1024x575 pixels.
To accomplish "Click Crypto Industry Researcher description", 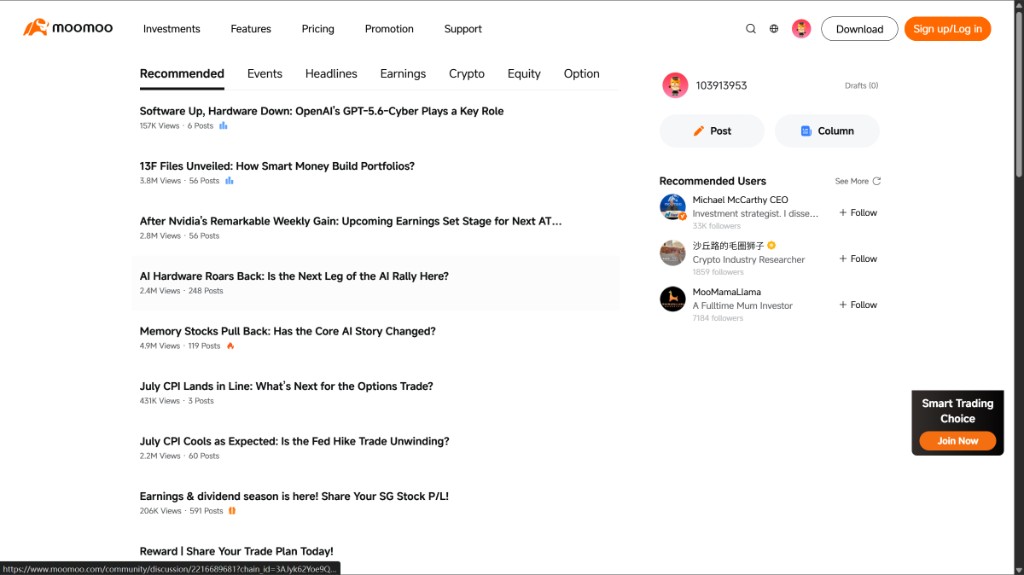I will coord(748,259).
